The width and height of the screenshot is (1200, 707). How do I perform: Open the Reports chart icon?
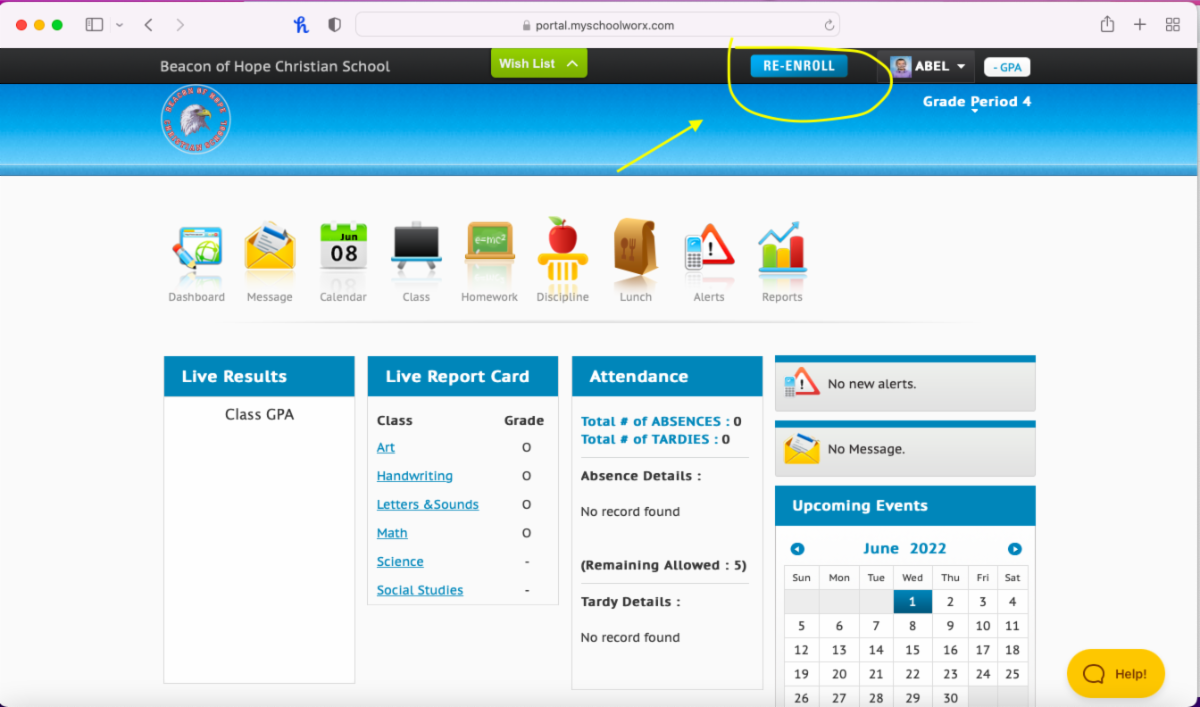coord(782,247)
